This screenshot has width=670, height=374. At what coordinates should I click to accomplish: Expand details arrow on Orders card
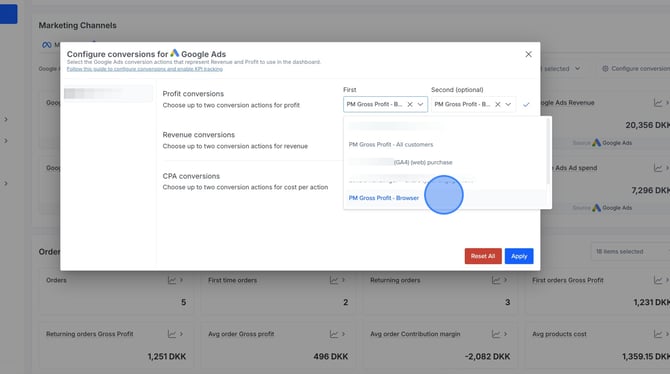tap(182, 280)
